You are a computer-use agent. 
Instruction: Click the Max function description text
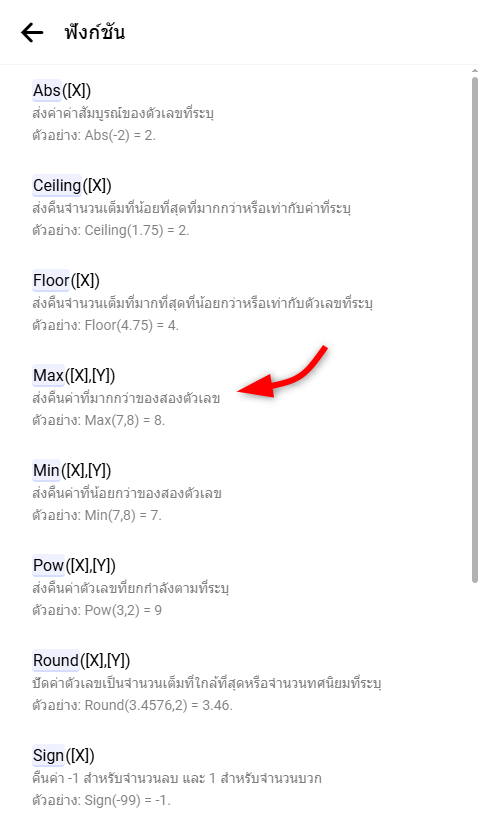pos(126,398)
